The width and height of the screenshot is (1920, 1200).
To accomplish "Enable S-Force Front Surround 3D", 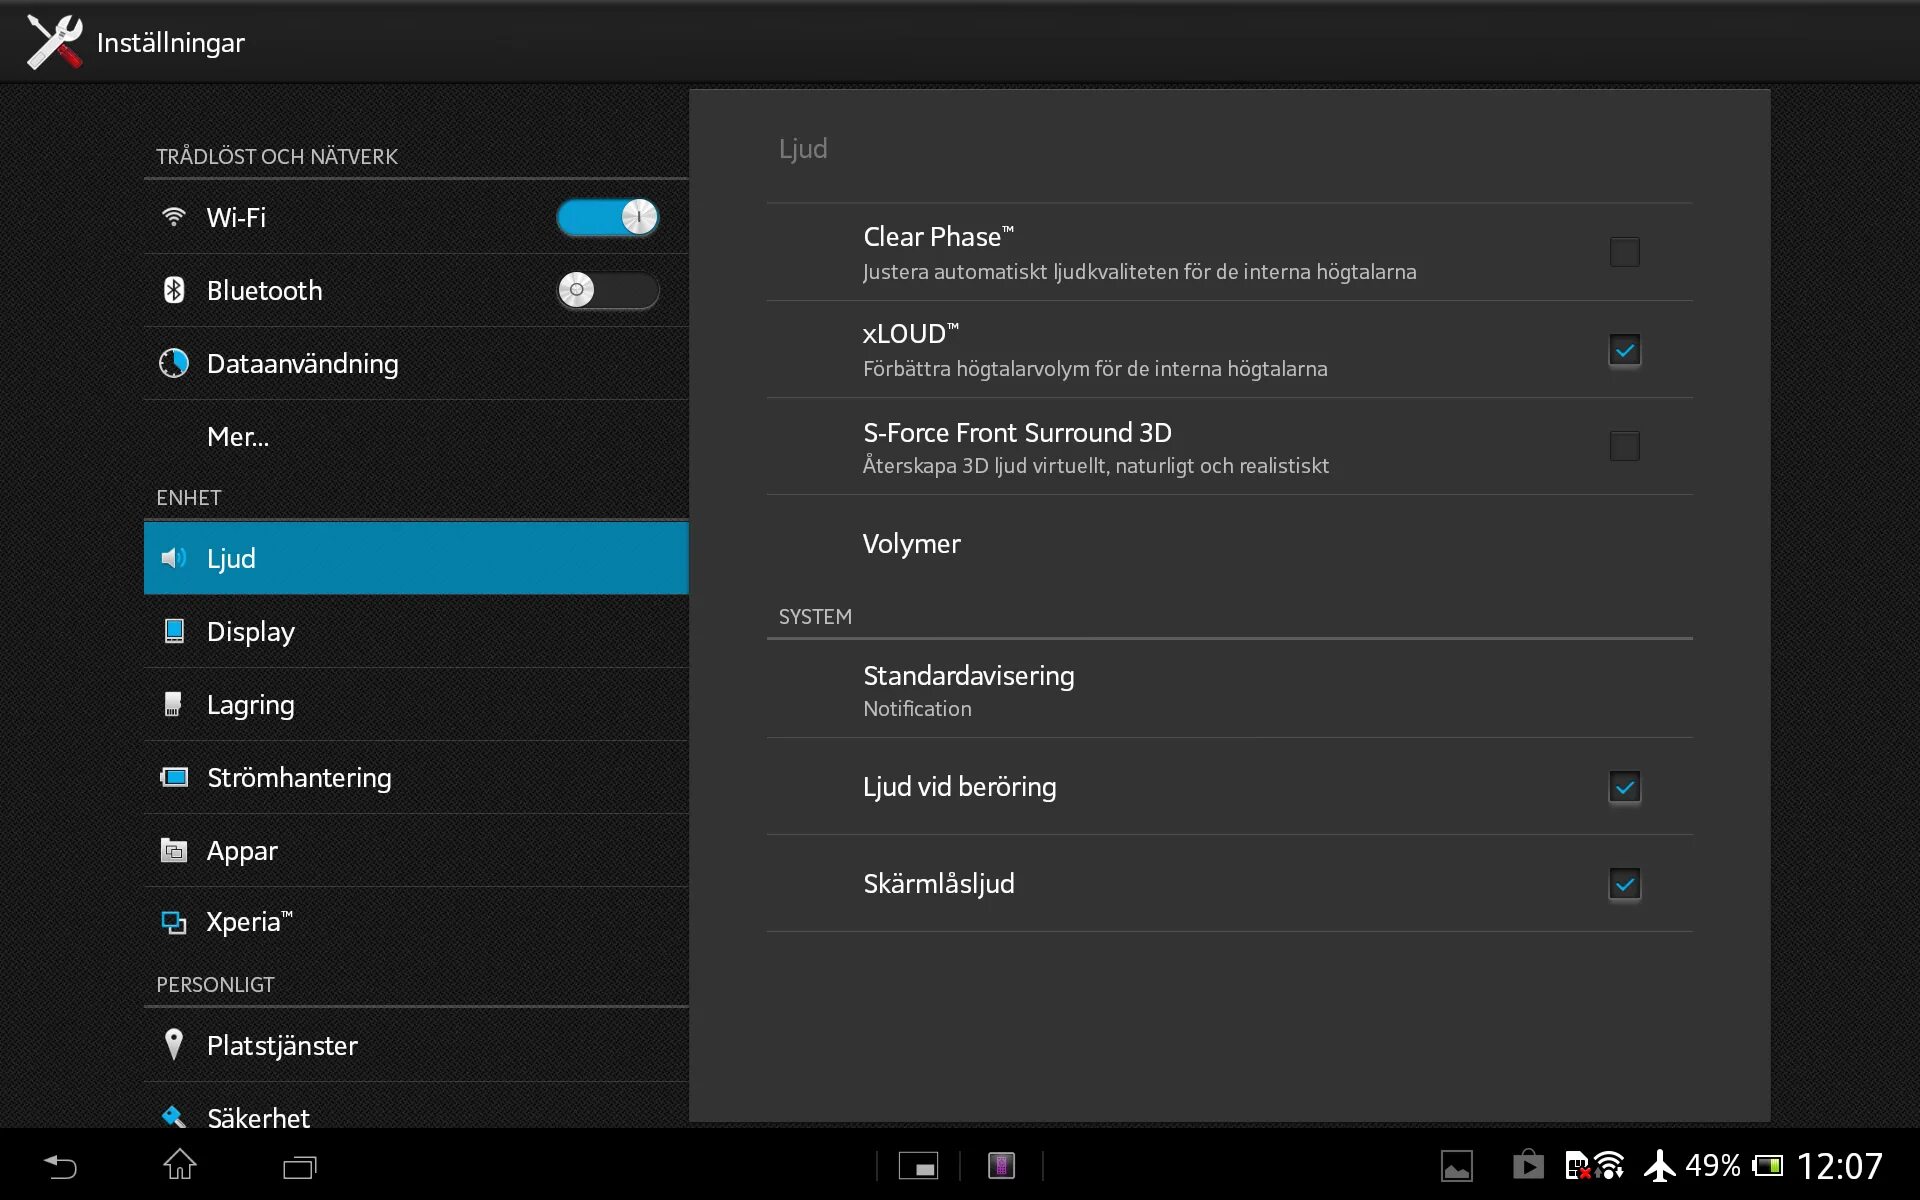I will pyautogui.click(x=1624, y=445).
